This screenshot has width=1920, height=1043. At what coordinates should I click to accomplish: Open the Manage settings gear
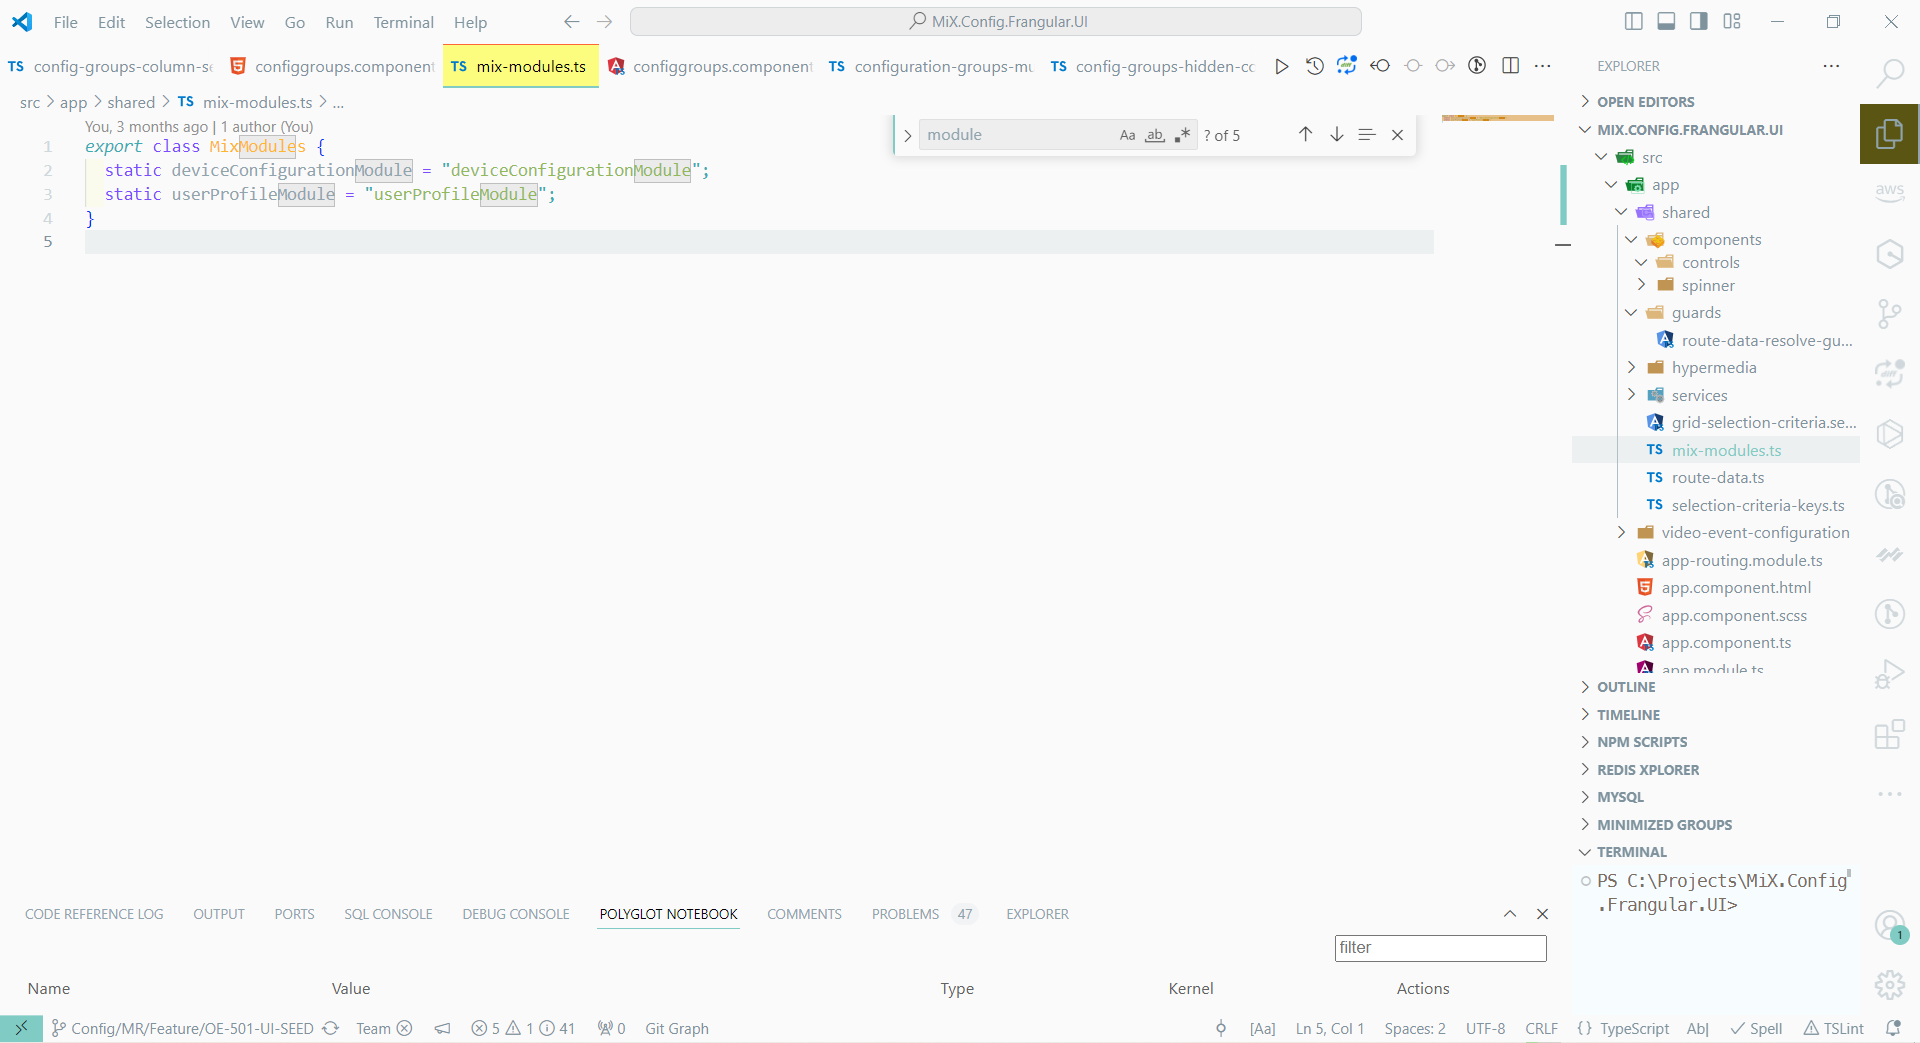pos(1889,985)
